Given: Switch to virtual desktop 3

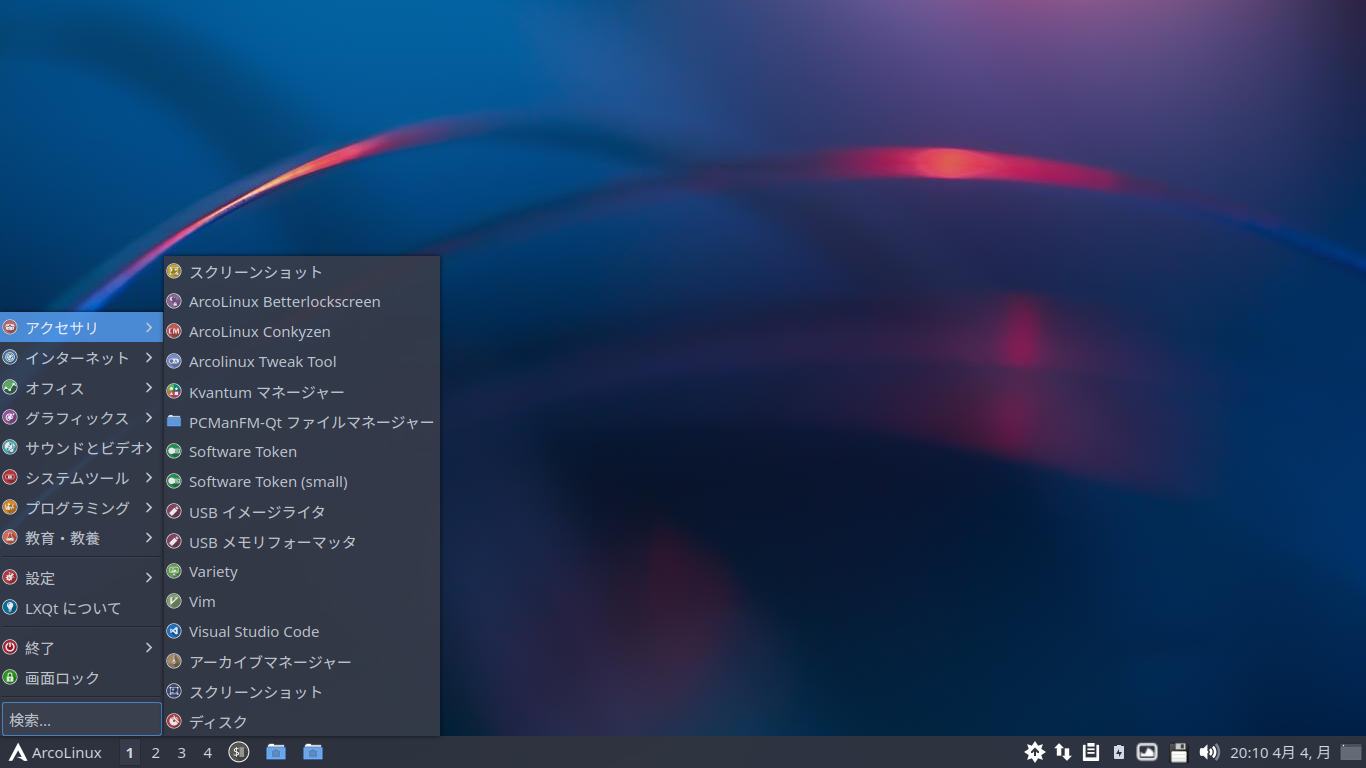Looking at the screenshot, I should pyautogui.click(x=182, y=752).
